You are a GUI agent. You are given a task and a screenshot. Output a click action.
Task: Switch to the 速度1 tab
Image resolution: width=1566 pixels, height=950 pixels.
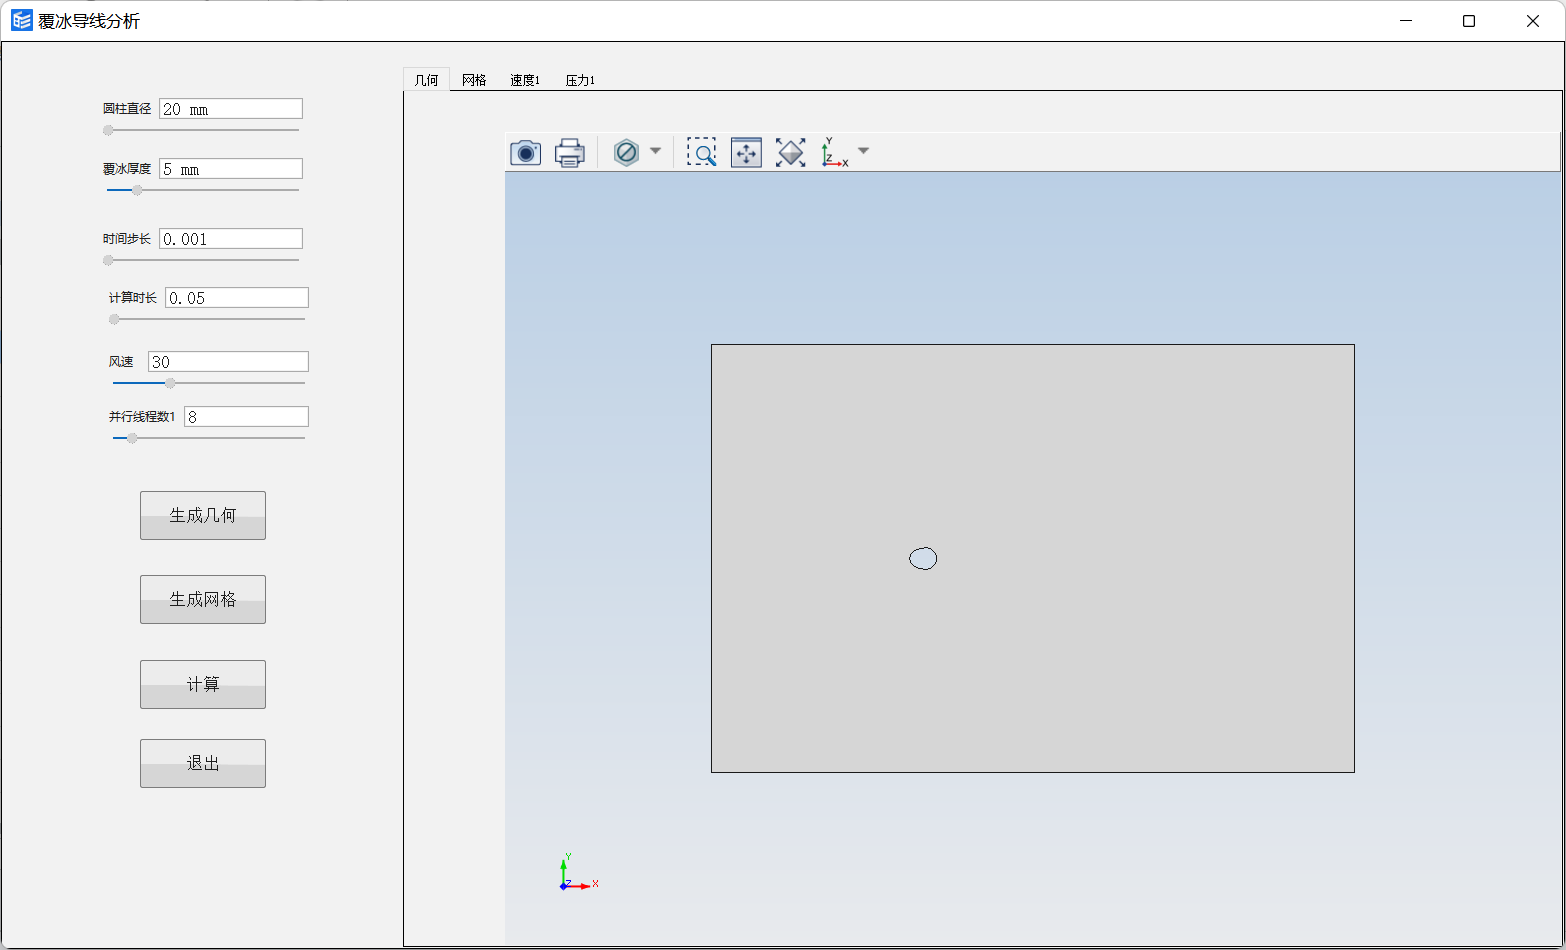[525, 80]
